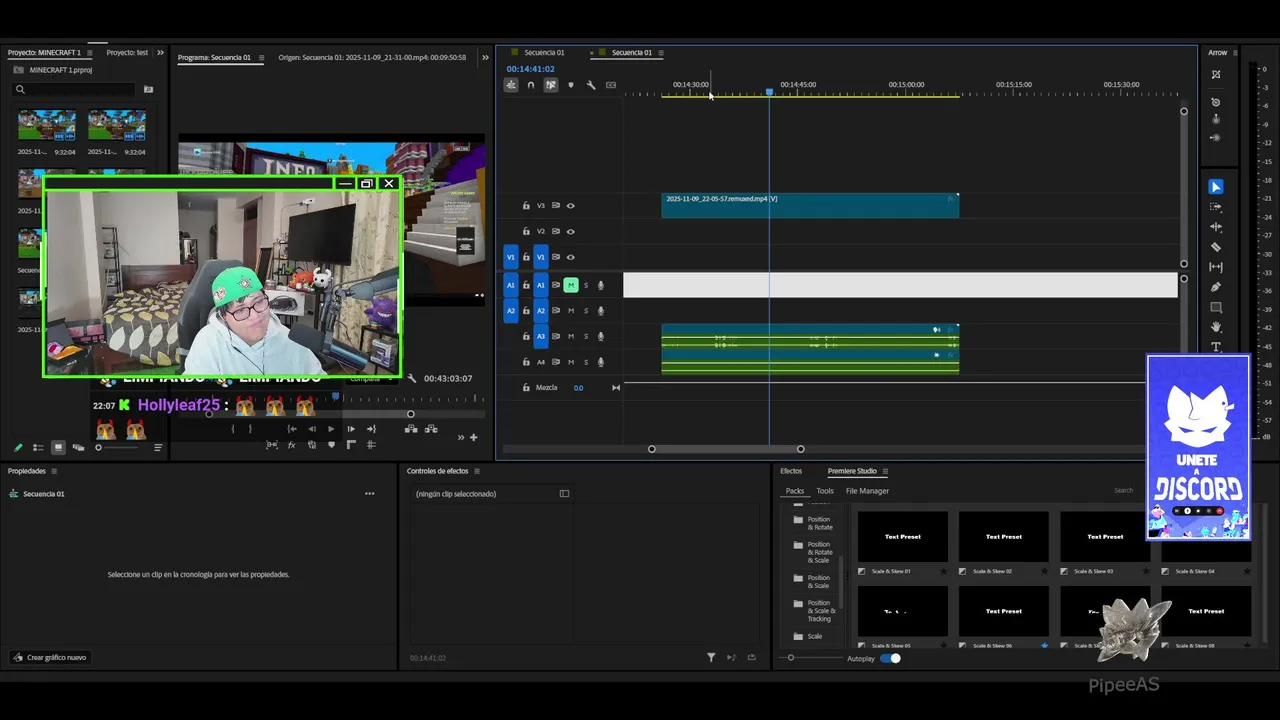Toggle V3 track output eye
1280x720 pixels.
click(x=570, y=206)
